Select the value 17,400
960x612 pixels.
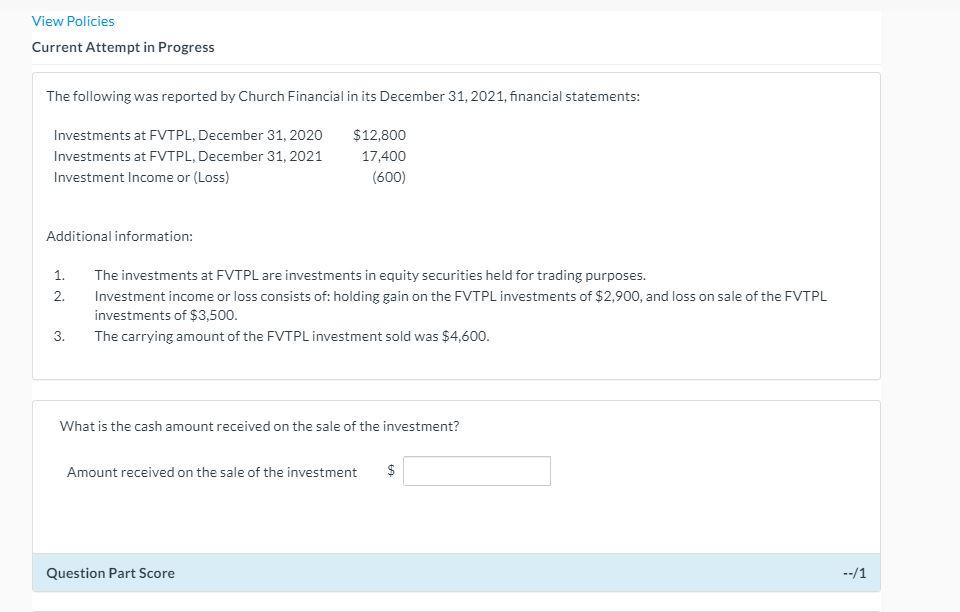click(x=385, y=155)
